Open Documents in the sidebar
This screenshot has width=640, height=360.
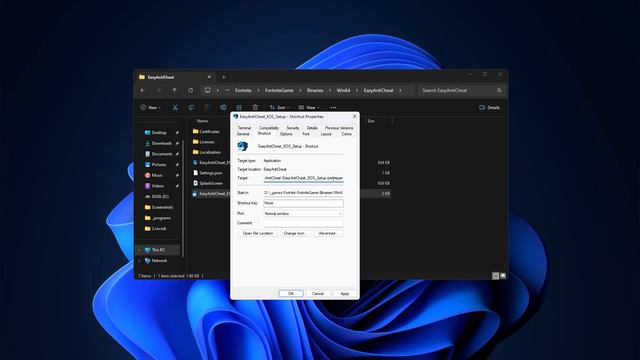point(162,154)
